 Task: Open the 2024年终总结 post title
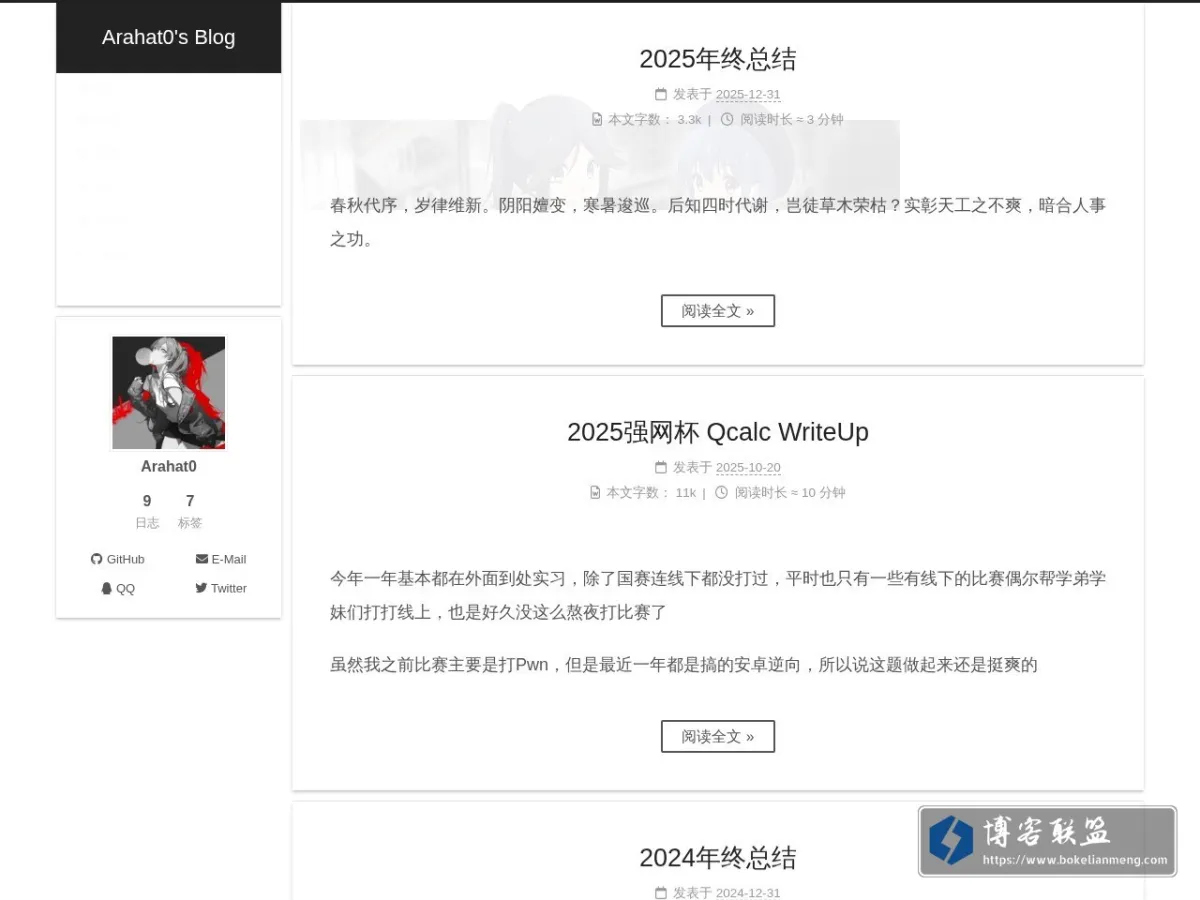point(718,858)
